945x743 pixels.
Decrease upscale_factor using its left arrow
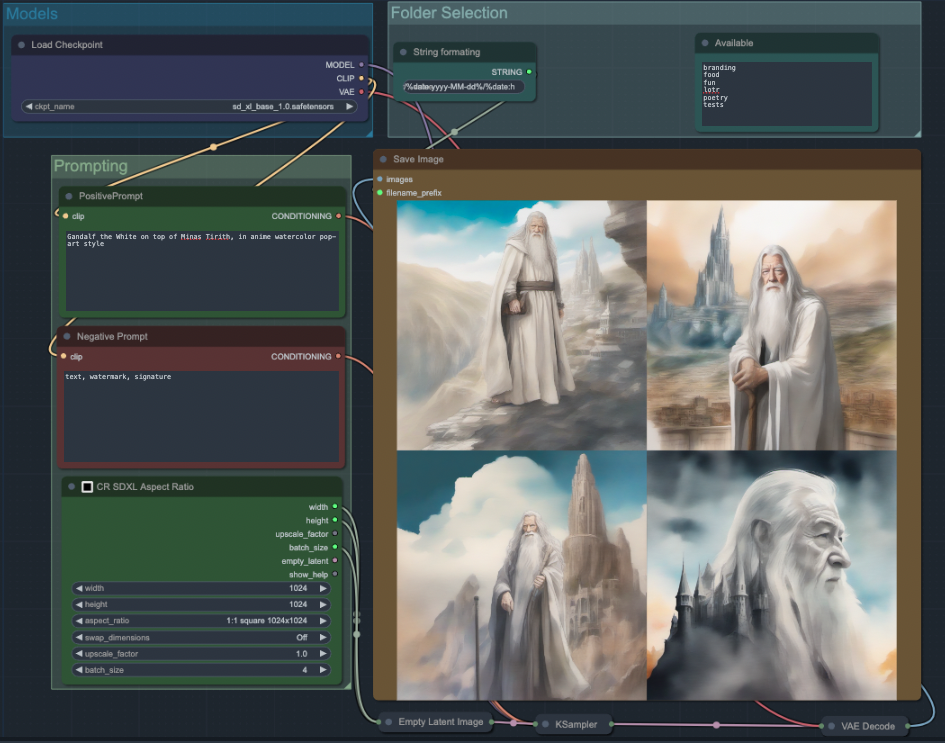click(x=78, y=653)
